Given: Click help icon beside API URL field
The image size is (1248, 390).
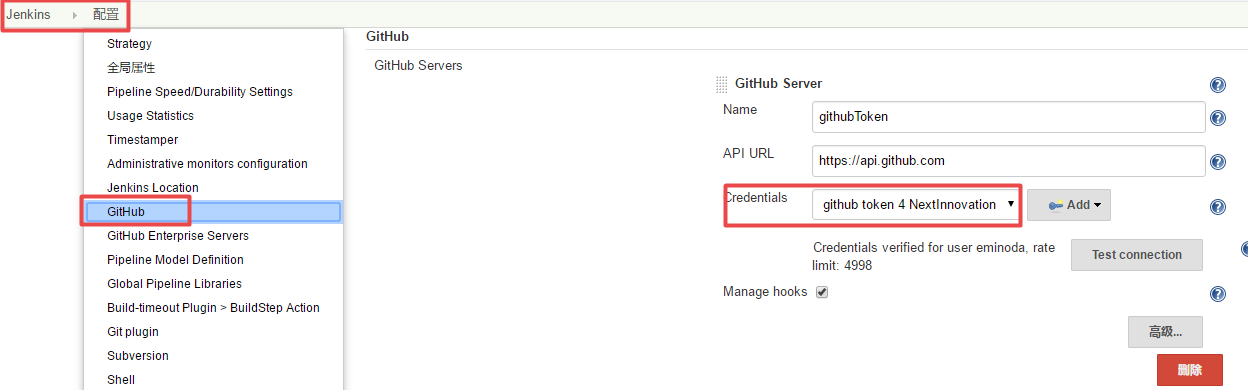Looking at the screenshot, I should [x=1217, y=162].
